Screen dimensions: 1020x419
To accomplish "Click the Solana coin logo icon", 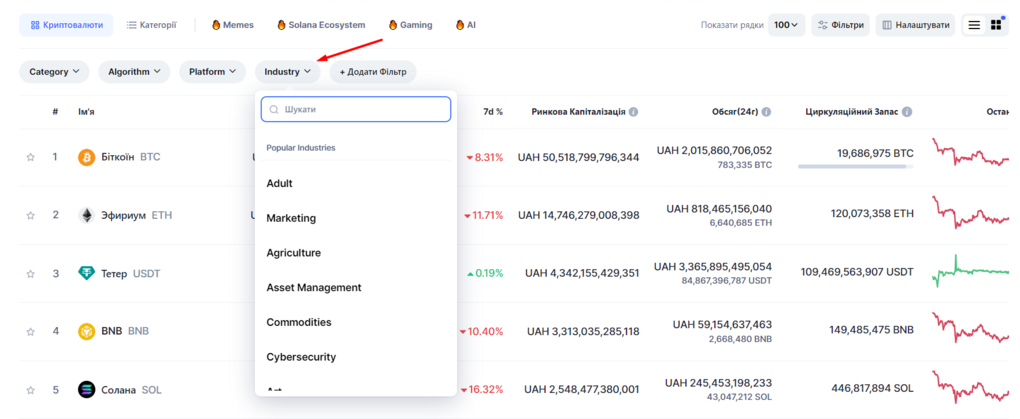I will pos(87,389).
